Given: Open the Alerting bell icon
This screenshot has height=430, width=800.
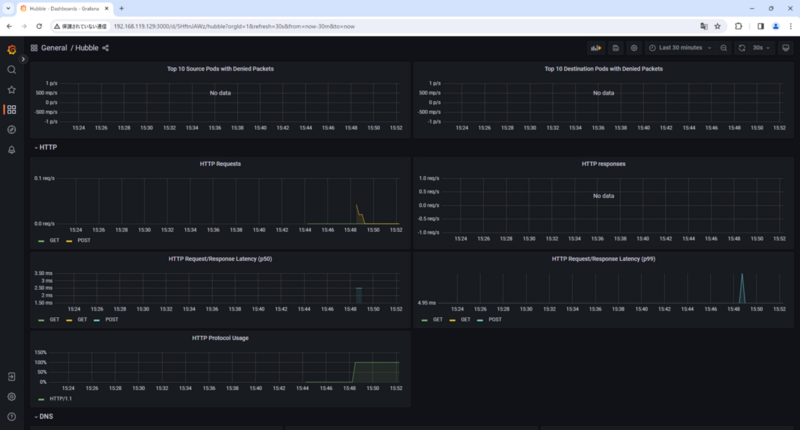Looking at the screenshot, I should [x=11, y=150].
